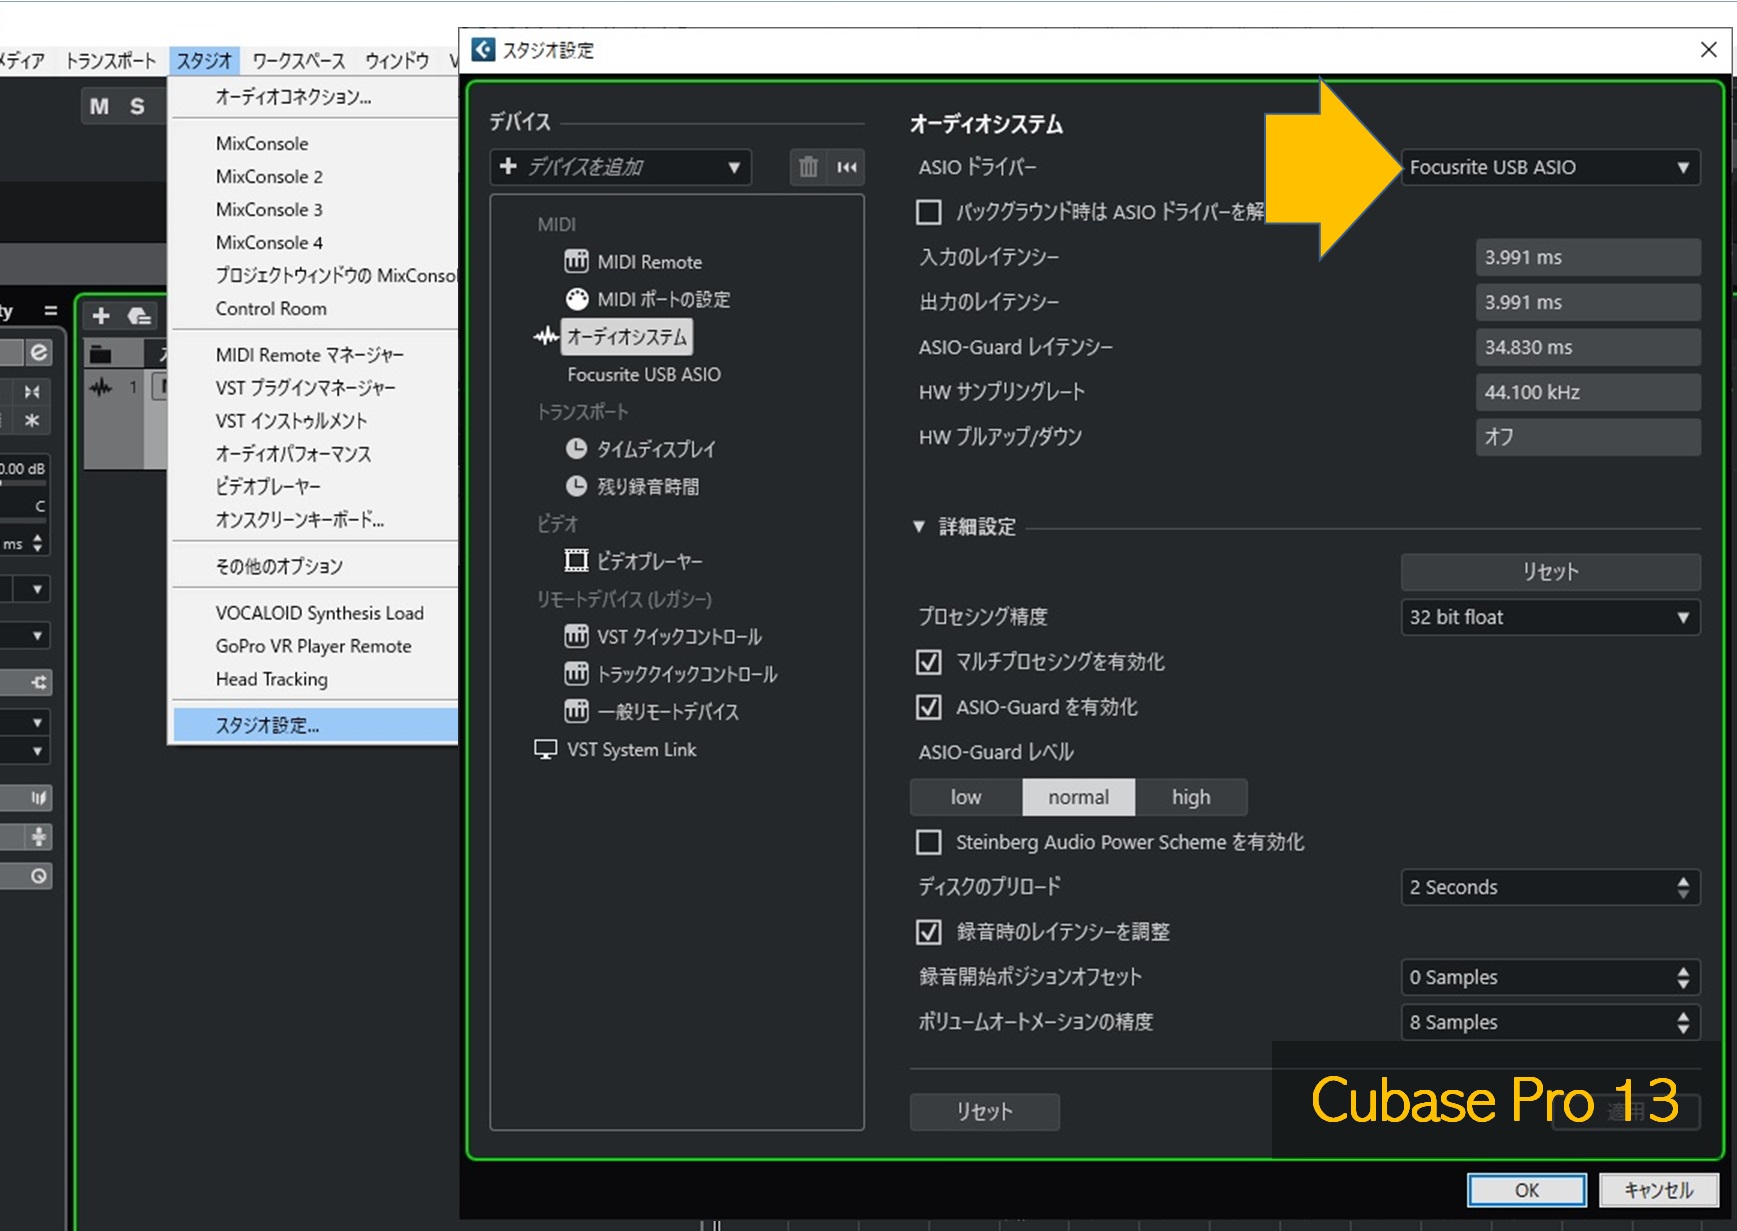Open the ASIO ドライバー dropdown
The width and height of the screenshot is (1737, 1231).
(1549, 167)
